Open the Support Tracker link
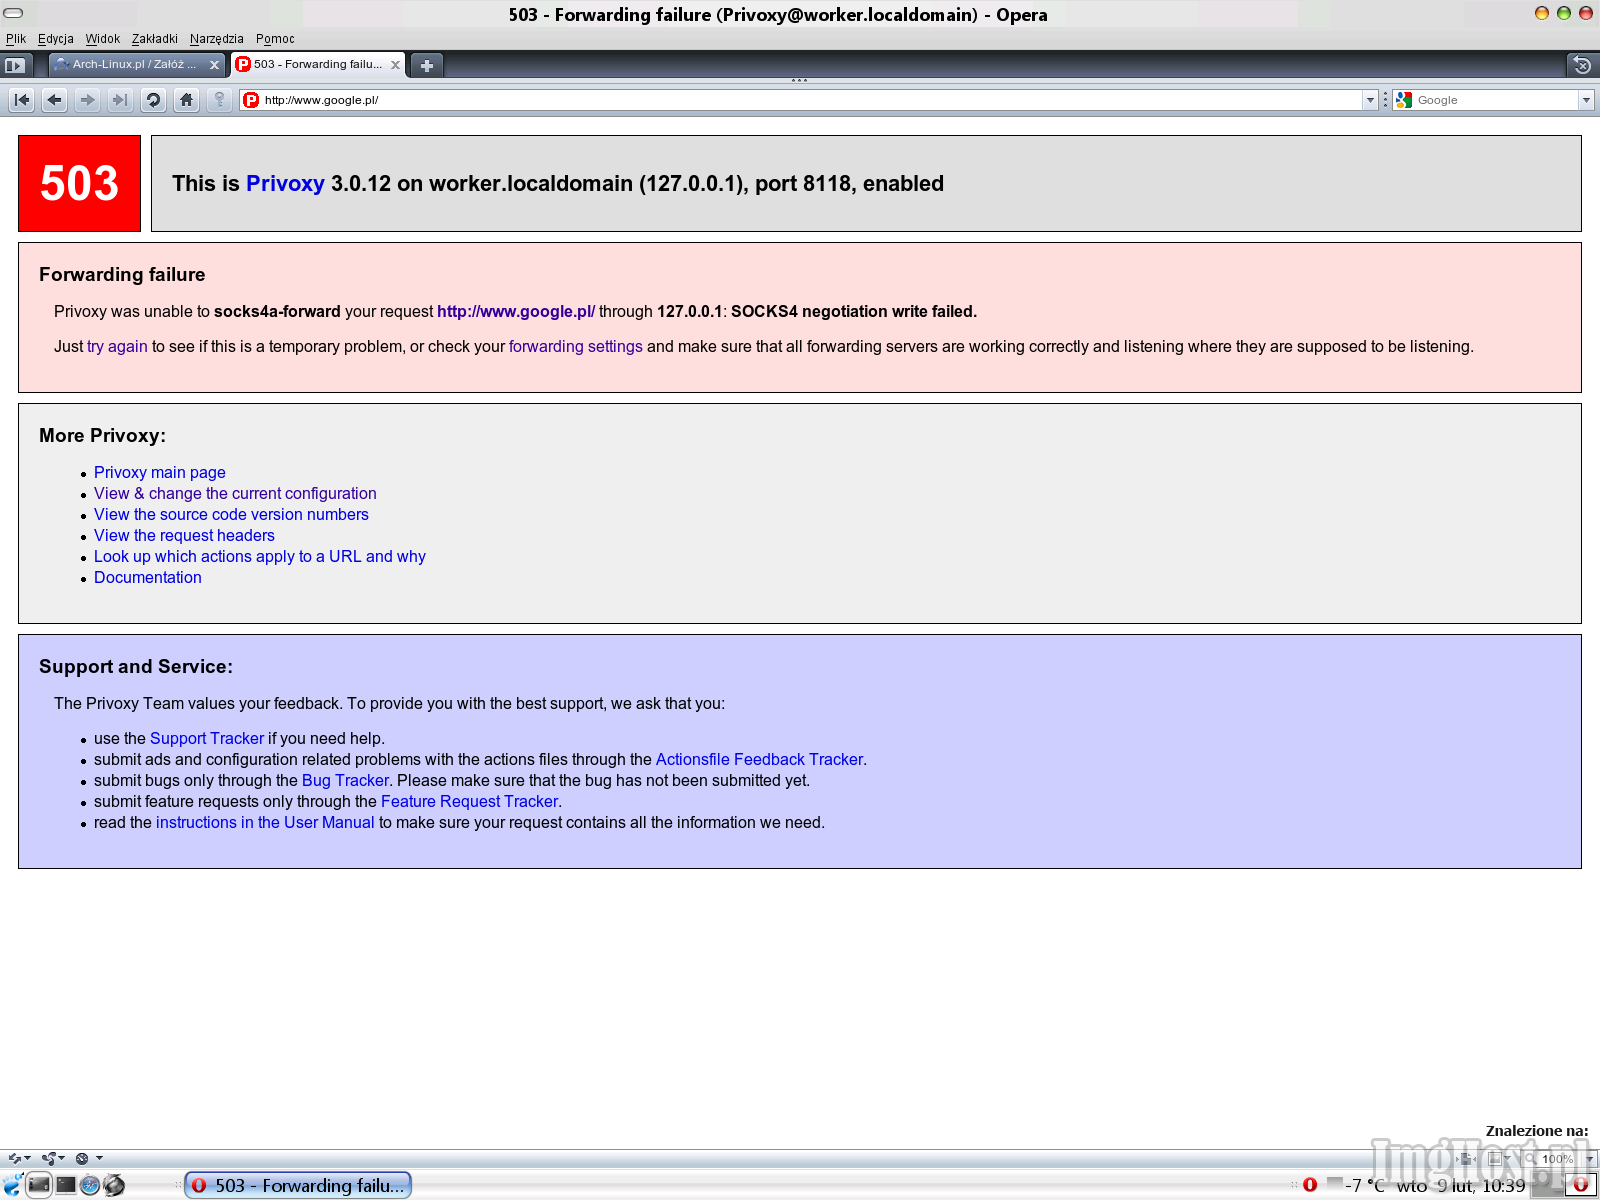Viewport: 1600px width, 1200px height. tap(207, 739)
